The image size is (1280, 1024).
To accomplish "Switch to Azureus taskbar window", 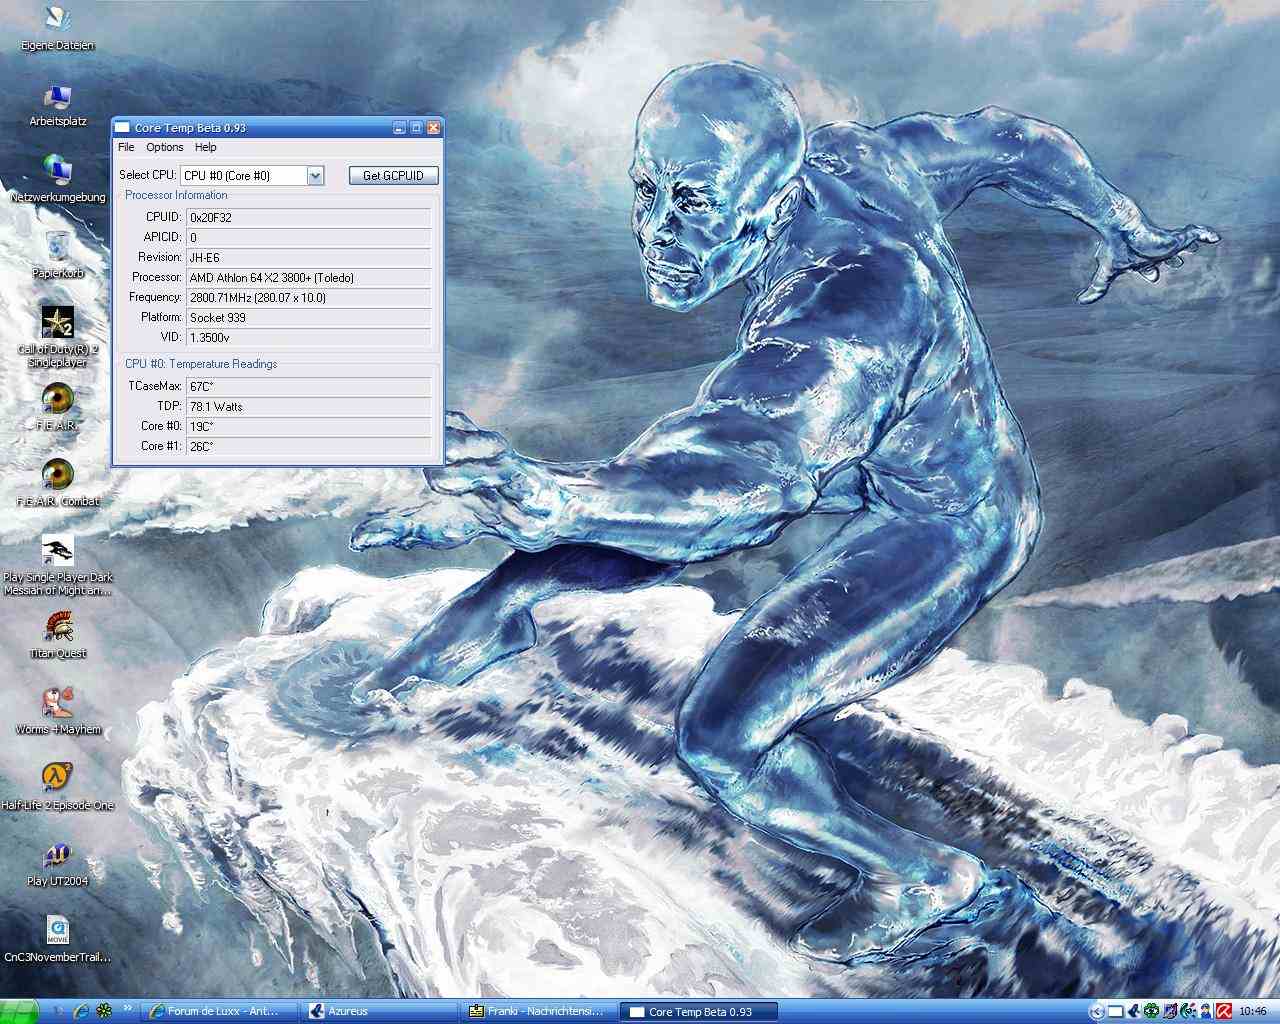I will (x=380, y=1012).
